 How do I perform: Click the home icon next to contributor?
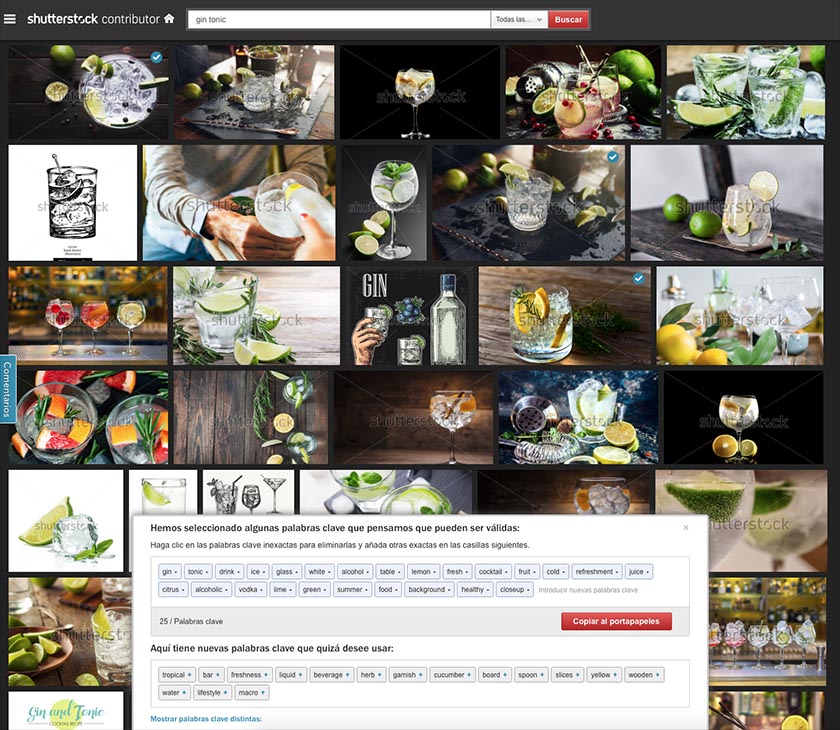(169, 19)
